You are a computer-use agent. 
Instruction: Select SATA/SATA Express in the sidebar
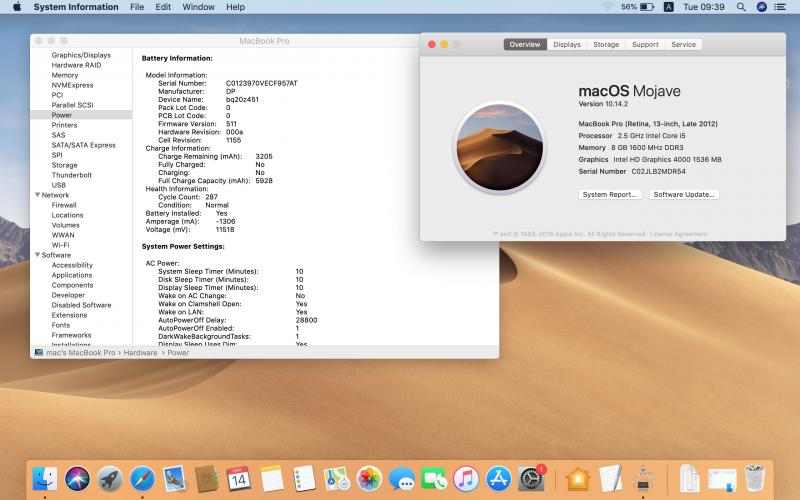(x=84, y=145)
